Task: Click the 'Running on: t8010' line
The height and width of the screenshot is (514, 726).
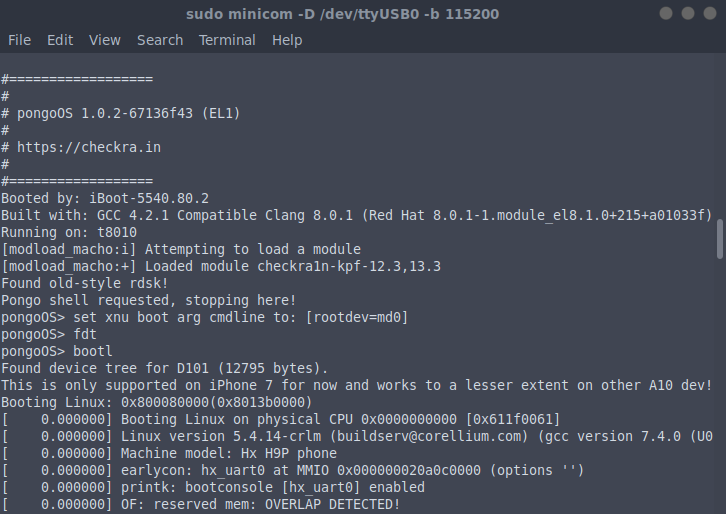Action: click(x=69, y=232)
